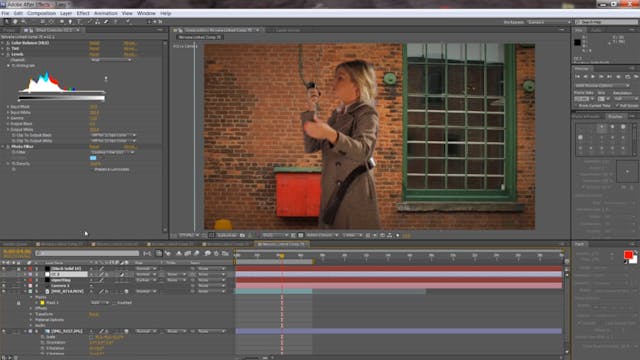This screenshot has height=360, width=640.
Task: Select the Brush tool in toolbar
Action: coord(89,22)
